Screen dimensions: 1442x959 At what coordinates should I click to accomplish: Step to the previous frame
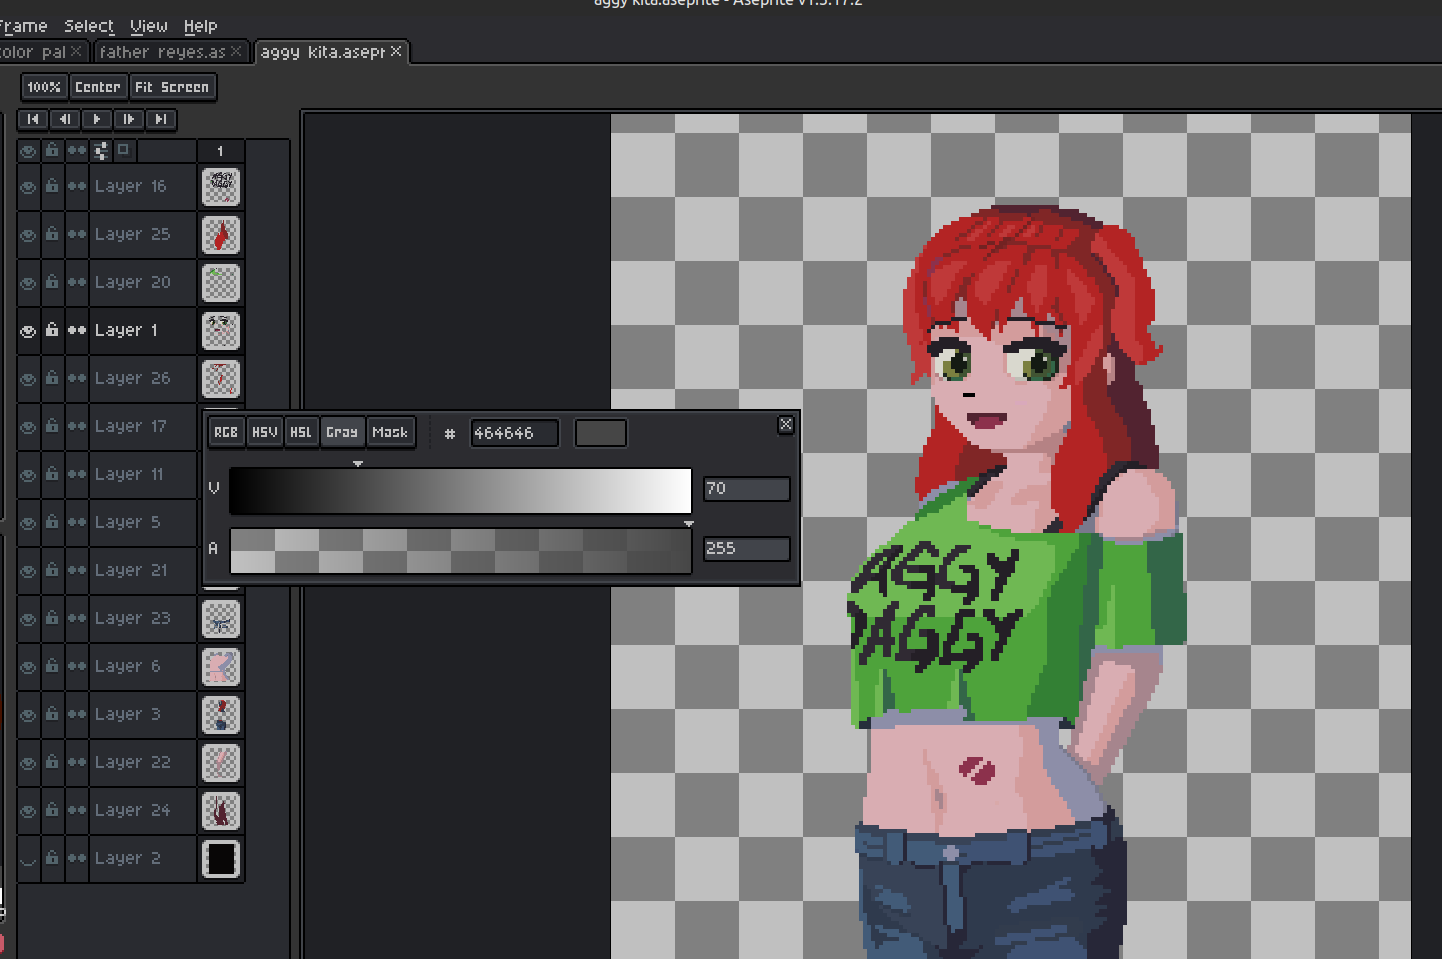point(65,119)
